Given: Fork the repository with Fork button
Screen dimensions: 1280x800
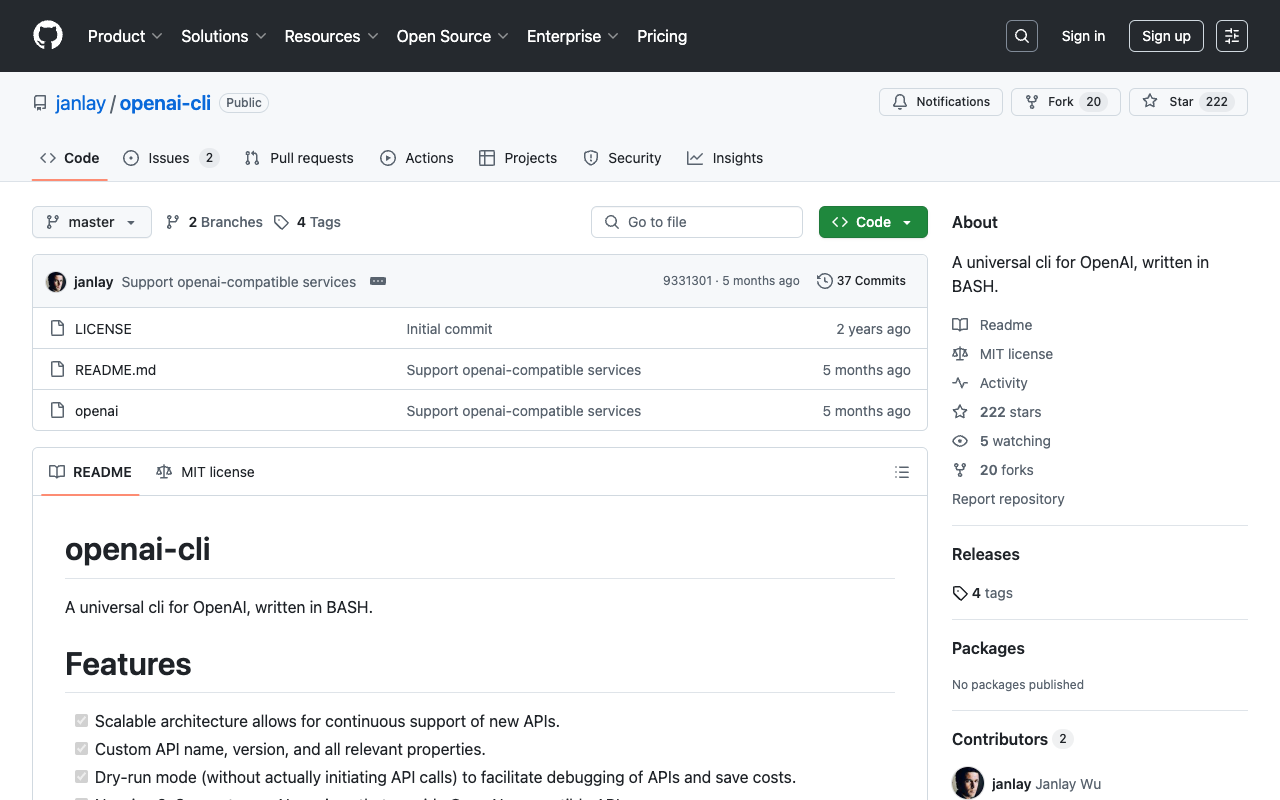Looking at the screenshot, I should pos(1066,102).
